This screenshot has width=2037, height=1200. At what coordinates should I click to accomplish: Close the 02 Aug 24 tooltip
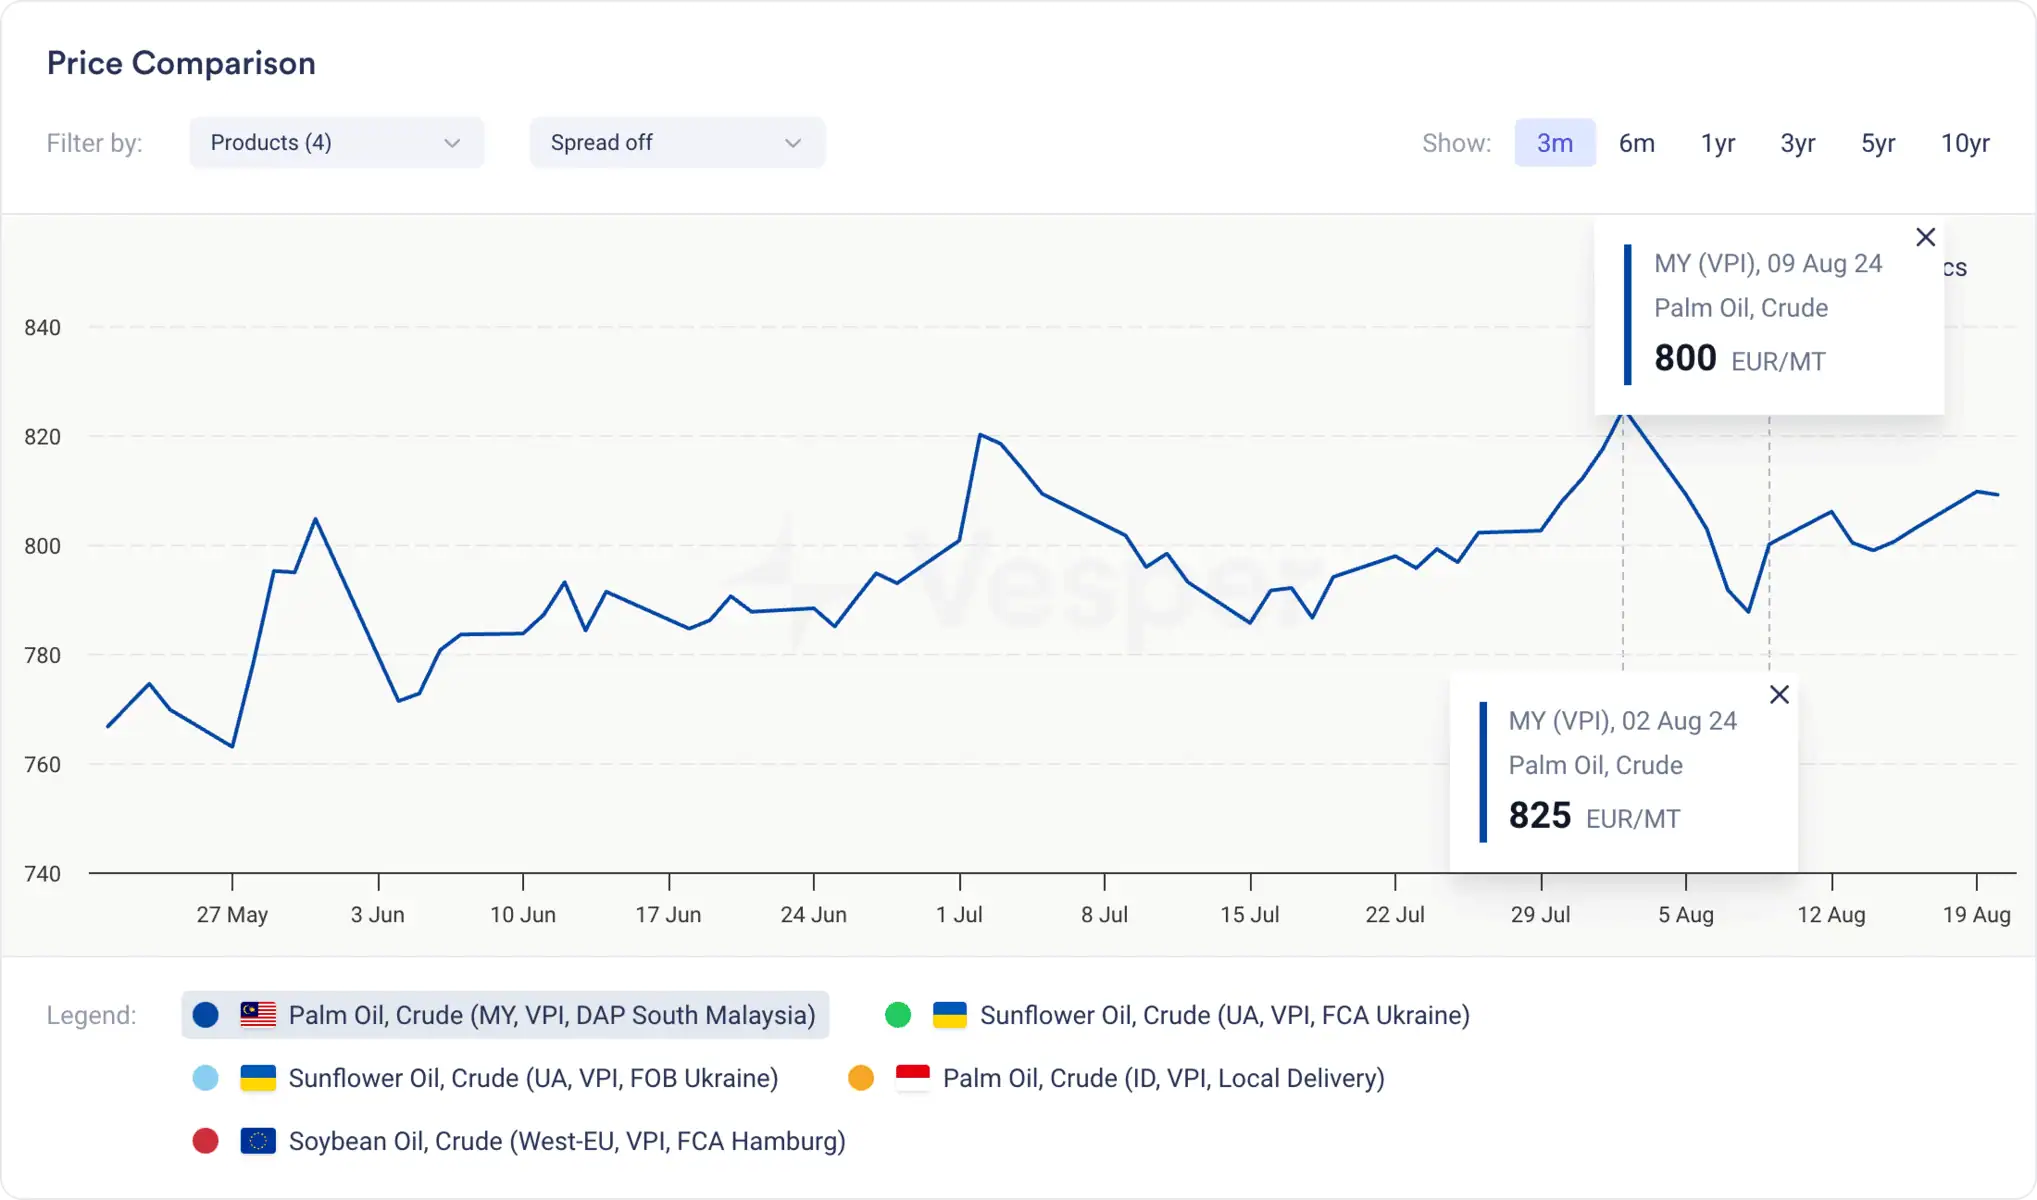click(x=1779, y=694)
